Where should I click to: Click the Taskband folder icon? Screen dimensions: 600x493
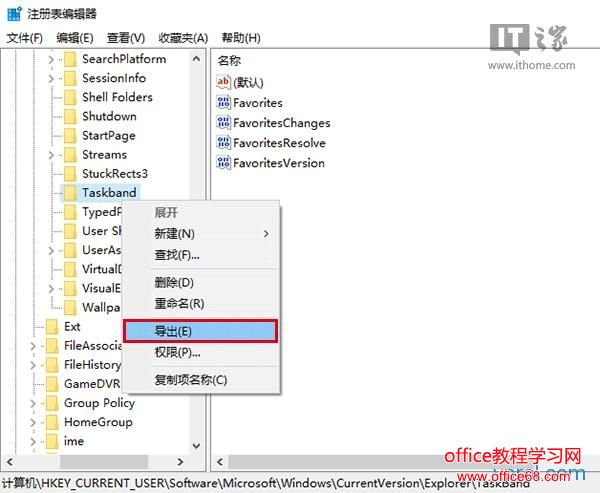point(70,193)
